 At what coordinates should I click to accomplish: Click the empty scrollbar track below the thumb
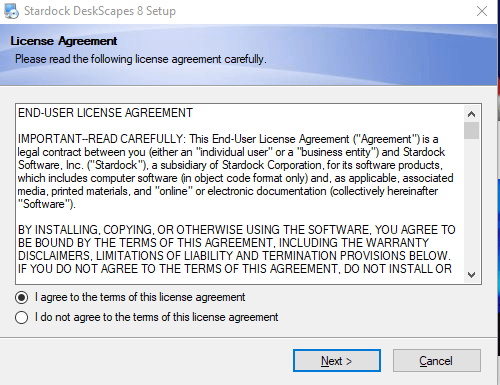point(471,203)
